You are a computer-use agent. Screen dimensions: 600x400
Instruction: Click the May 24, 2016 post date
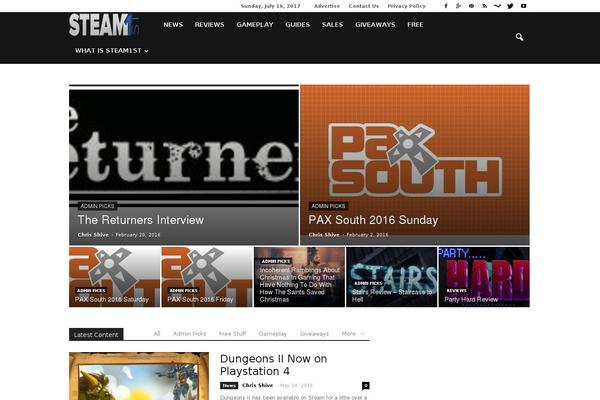pos(297,385)
